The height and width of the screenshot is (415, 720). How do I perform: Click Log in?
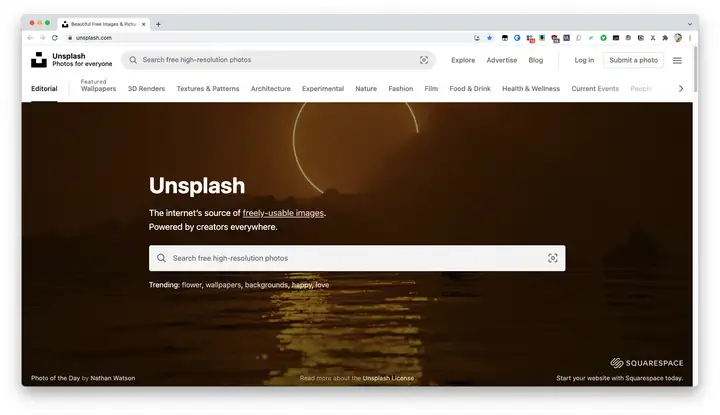(x=584, y=60)
